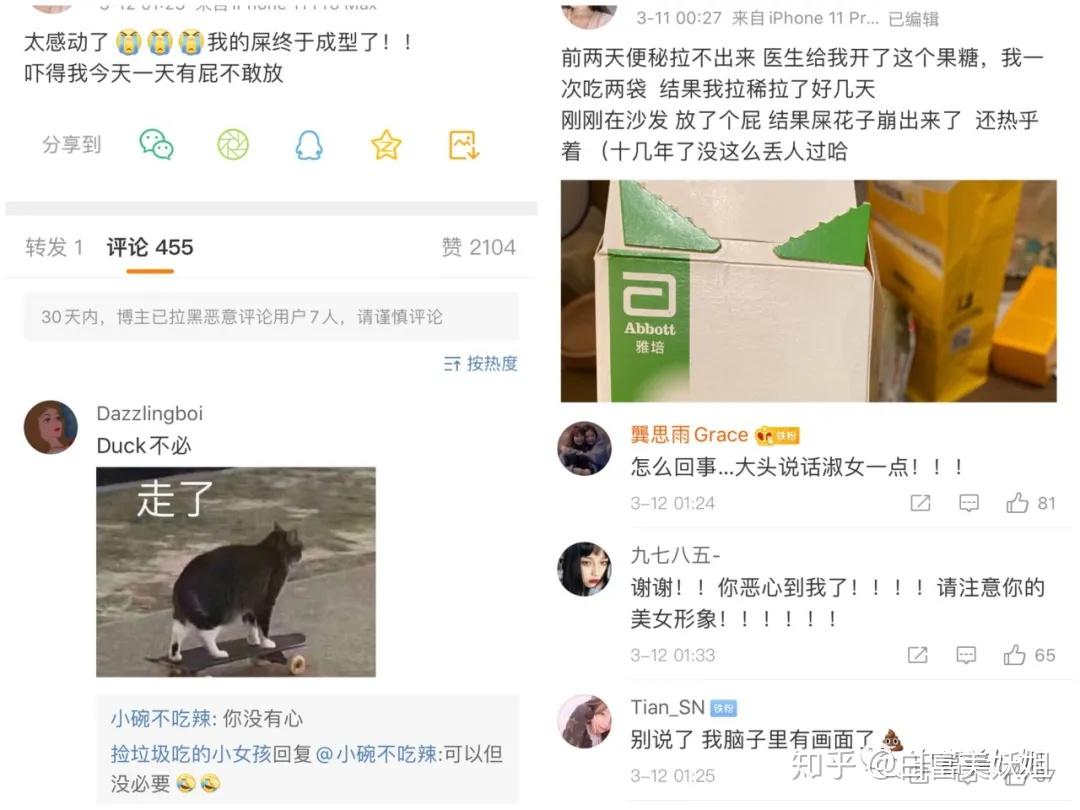Save post as image icon
Viewport: 1080px width, 810px height.
[464, 145]
